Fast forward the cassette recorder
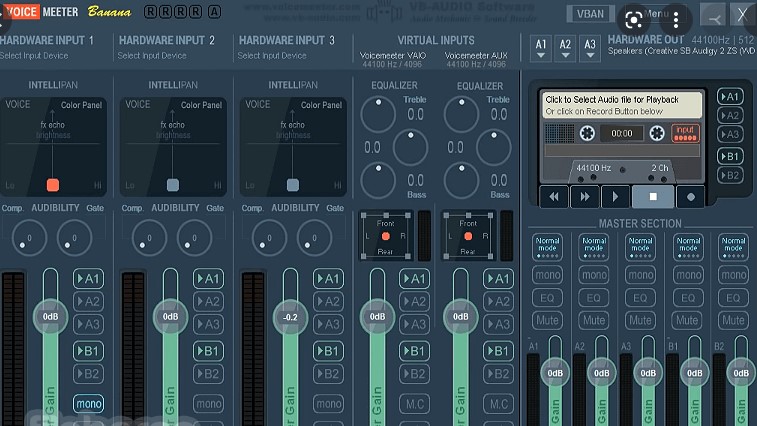The height and width of the screenshot is (426, 757). pos(584,197)
